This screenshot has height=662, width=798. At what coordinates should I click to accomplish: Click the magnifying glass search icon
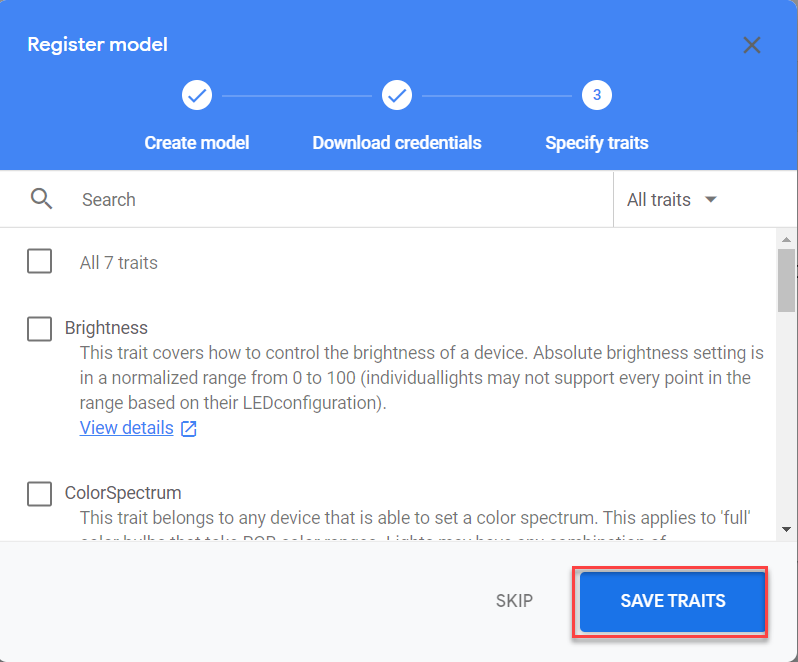41,199
